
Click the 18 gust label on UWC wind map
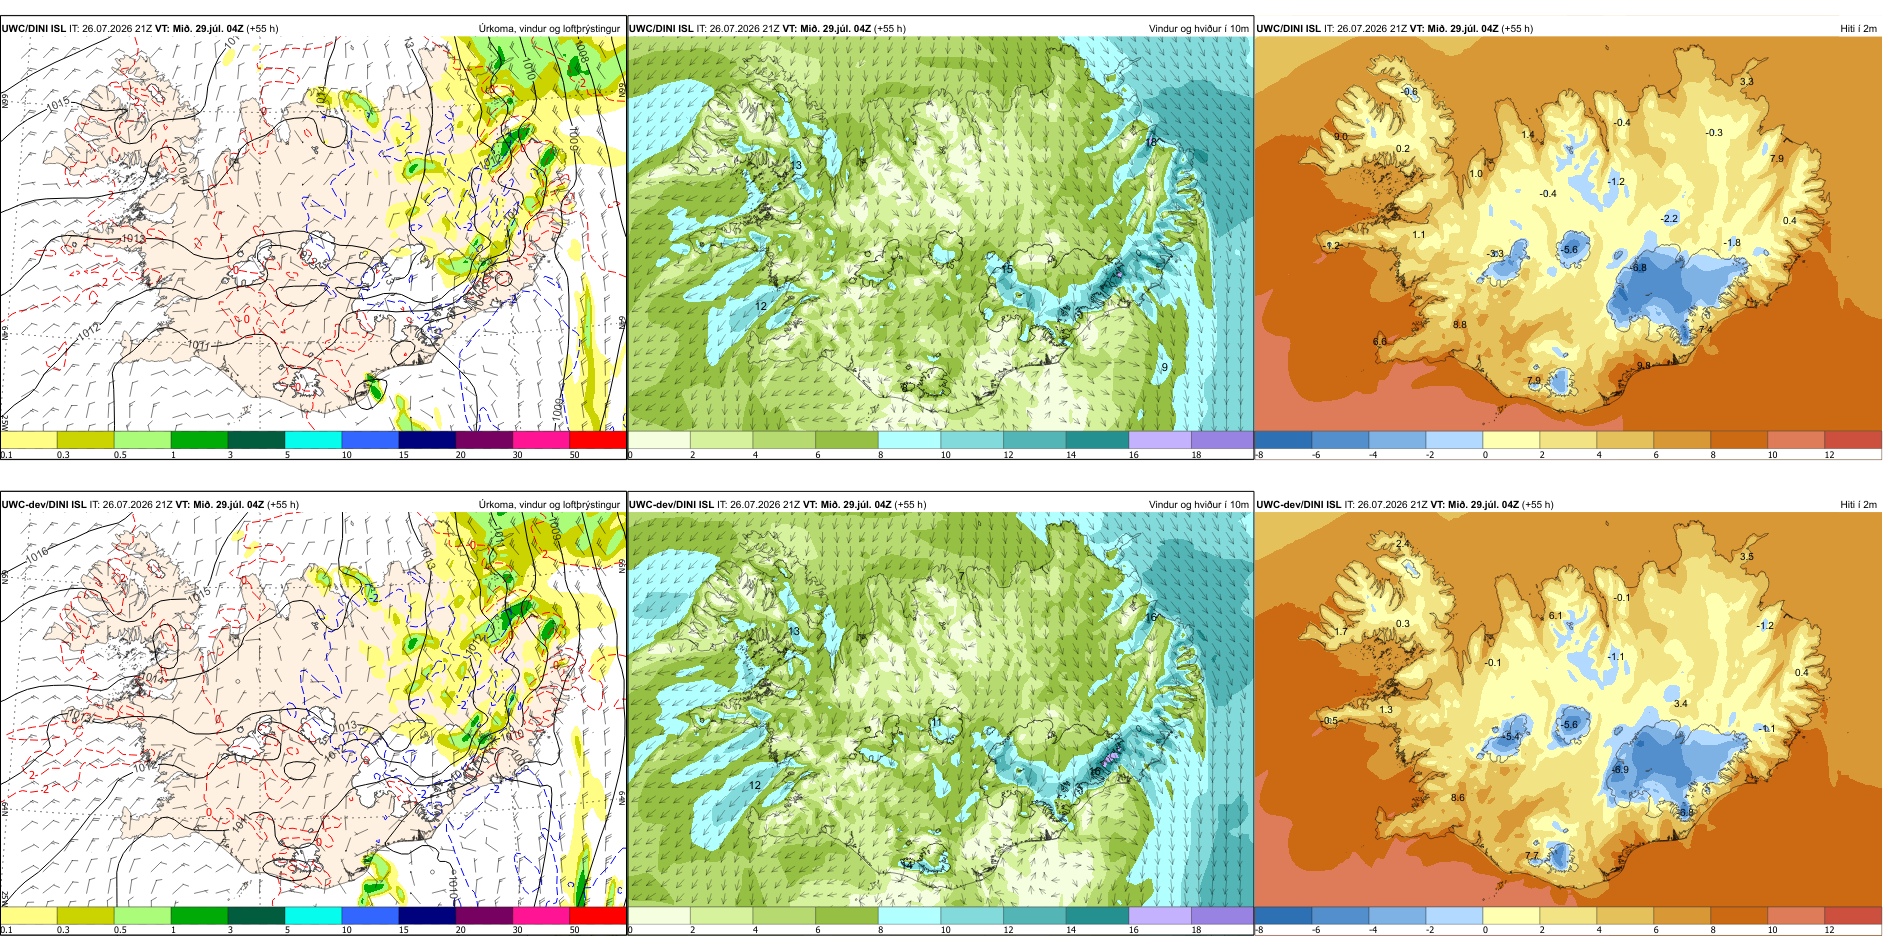[x=1151, y=142]
